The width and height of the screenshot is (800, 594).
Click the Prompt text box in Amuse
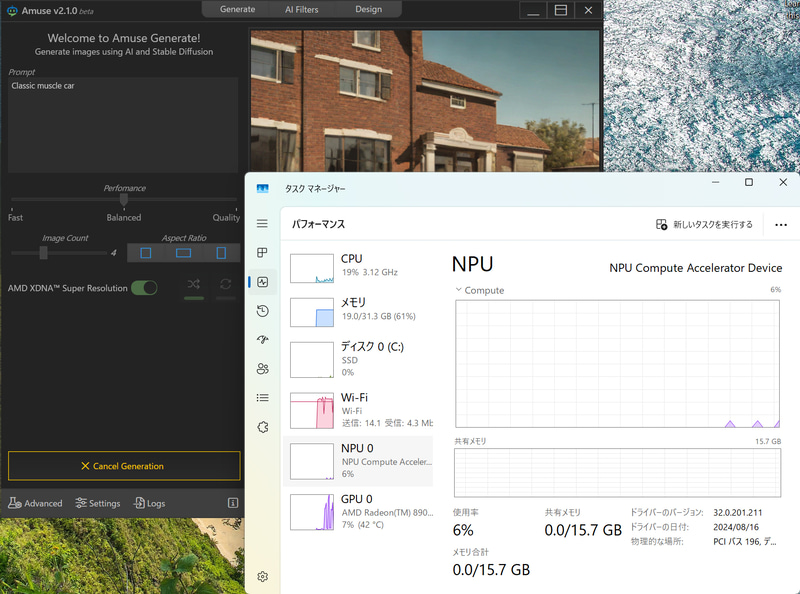tap(123, 125)
